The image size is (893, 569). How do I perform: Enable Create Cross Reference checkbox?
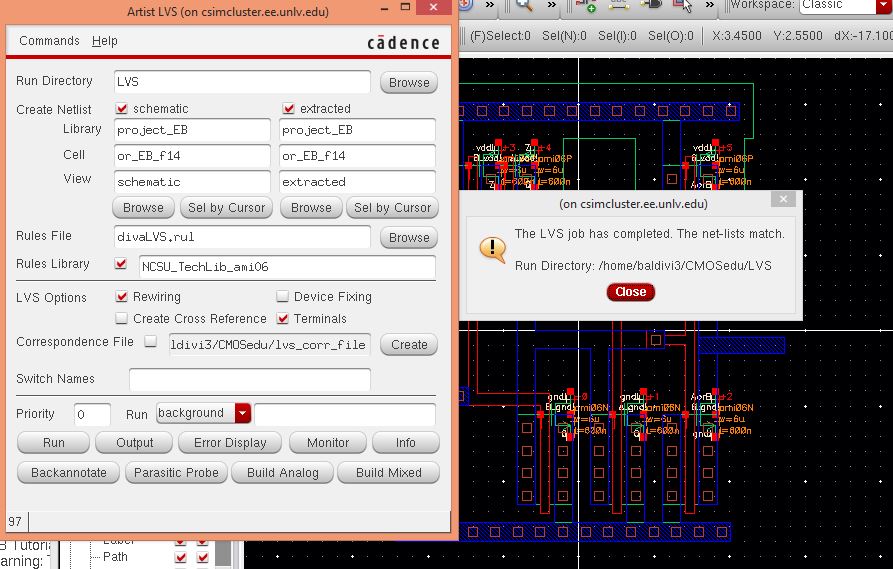click(x=122, y=319)
